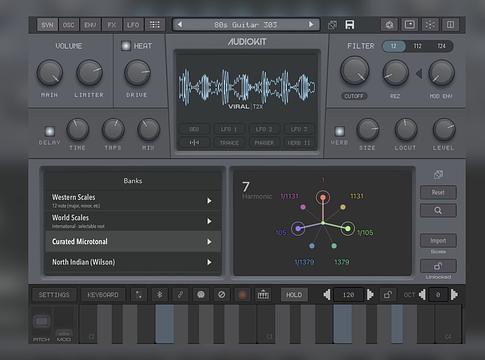Click the left arrow next to MOD ENV knob
The height and width of the screenshot is (360, 485).
pyautogui.click(x=419, y=73)
